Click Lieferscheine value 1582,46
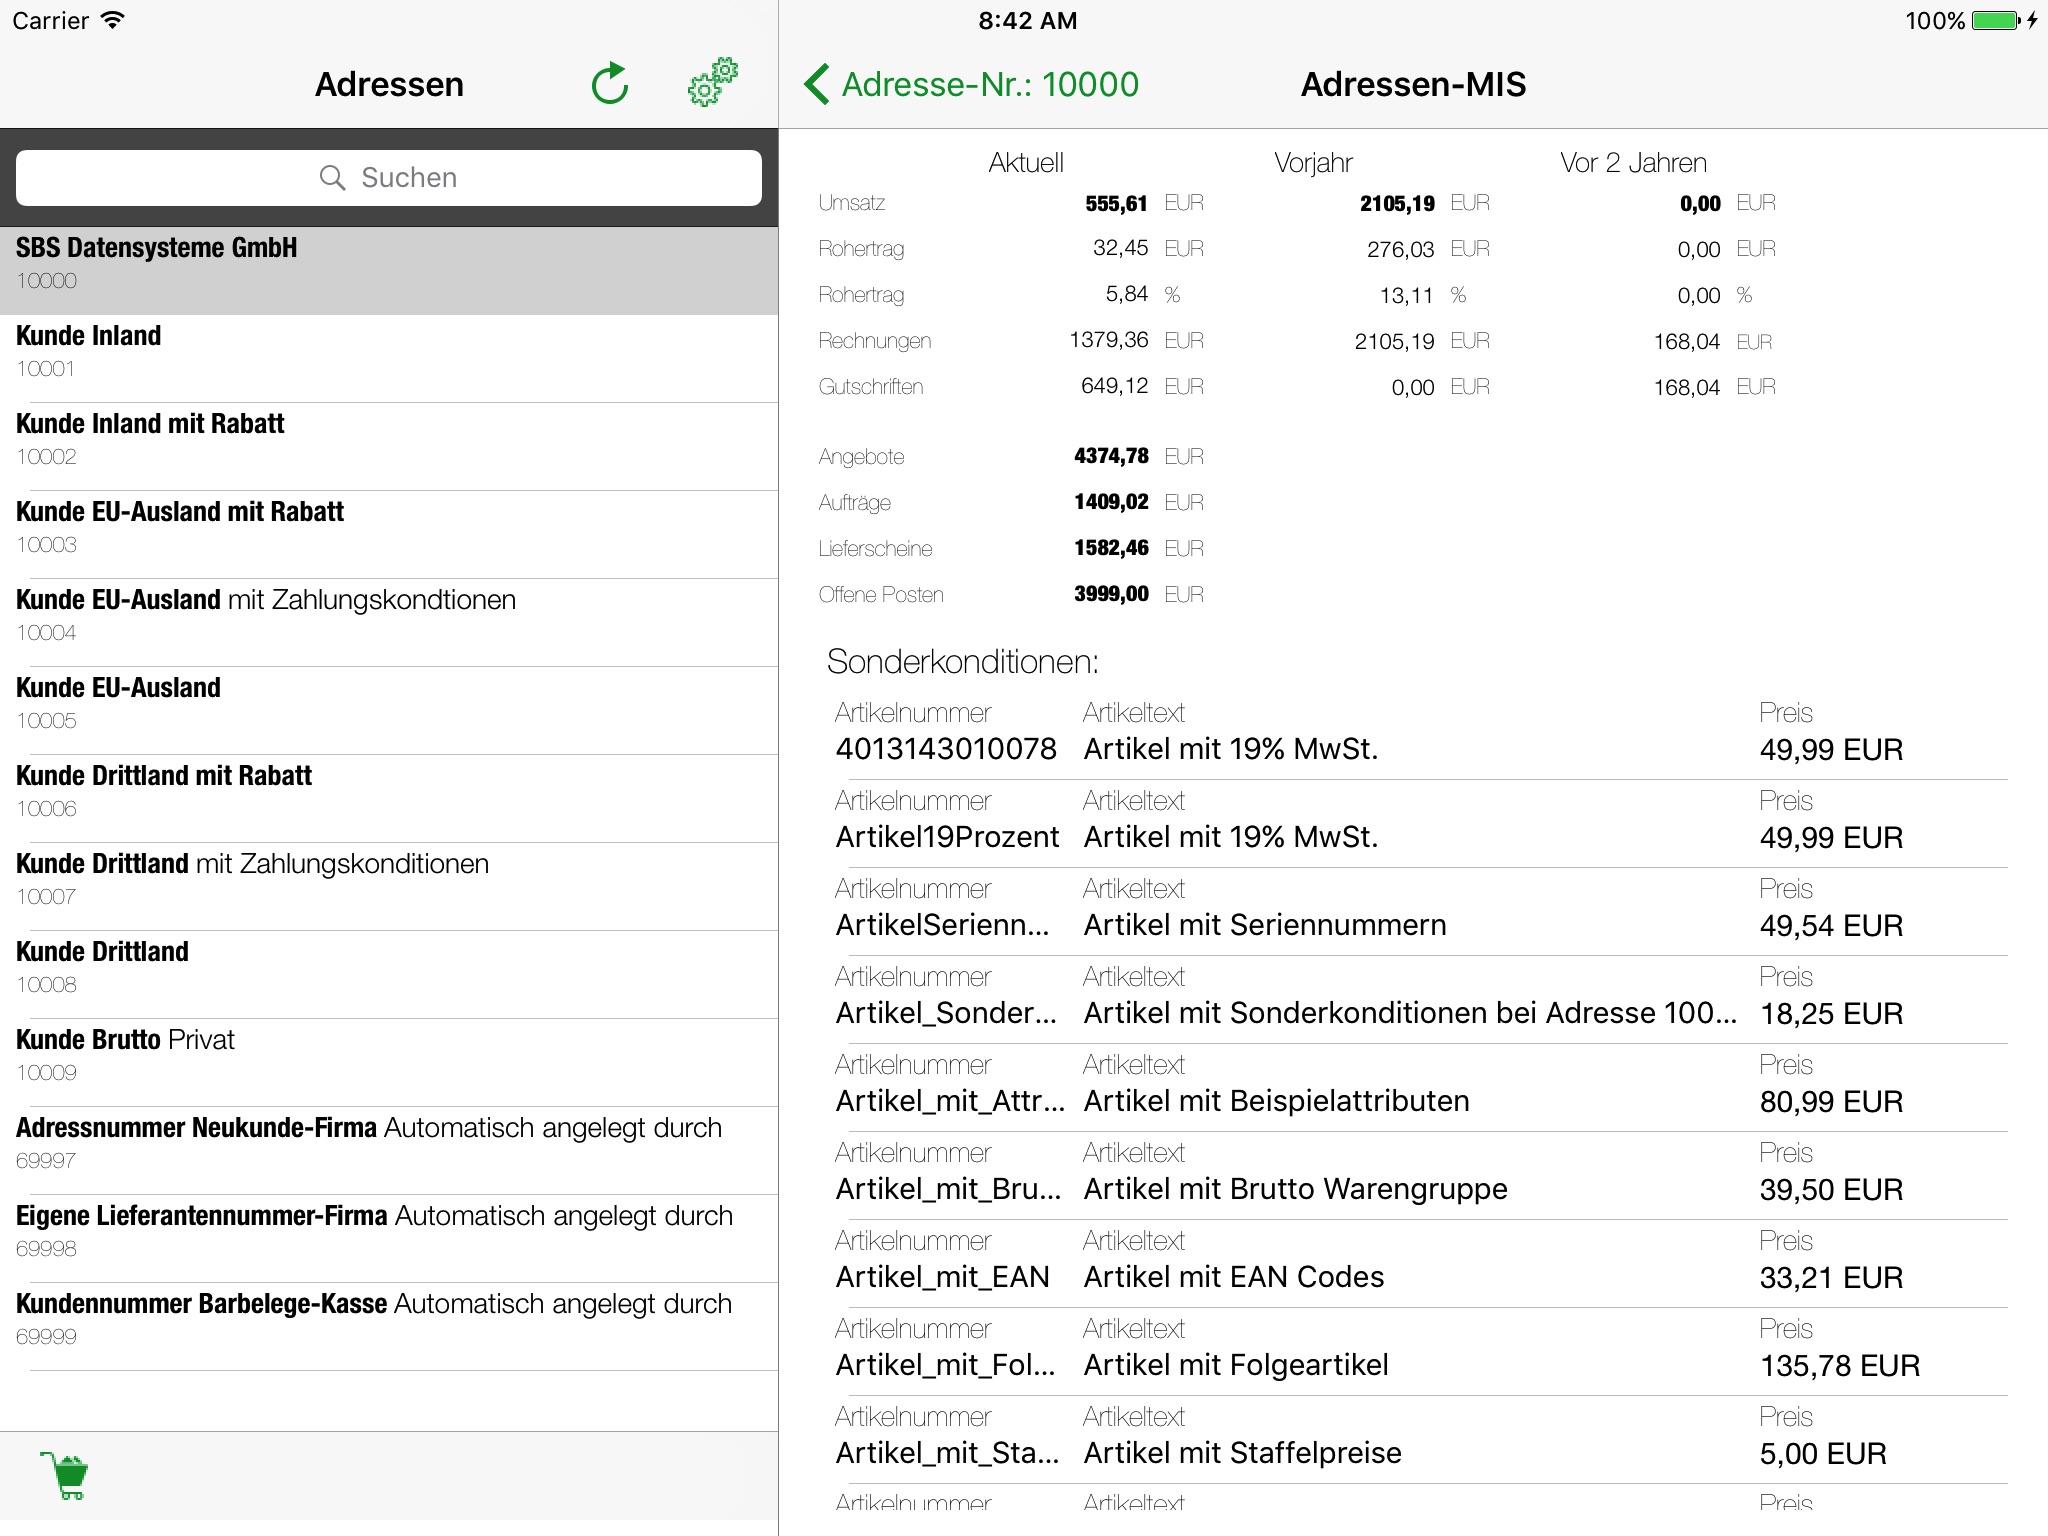 tap(1112, 548)
